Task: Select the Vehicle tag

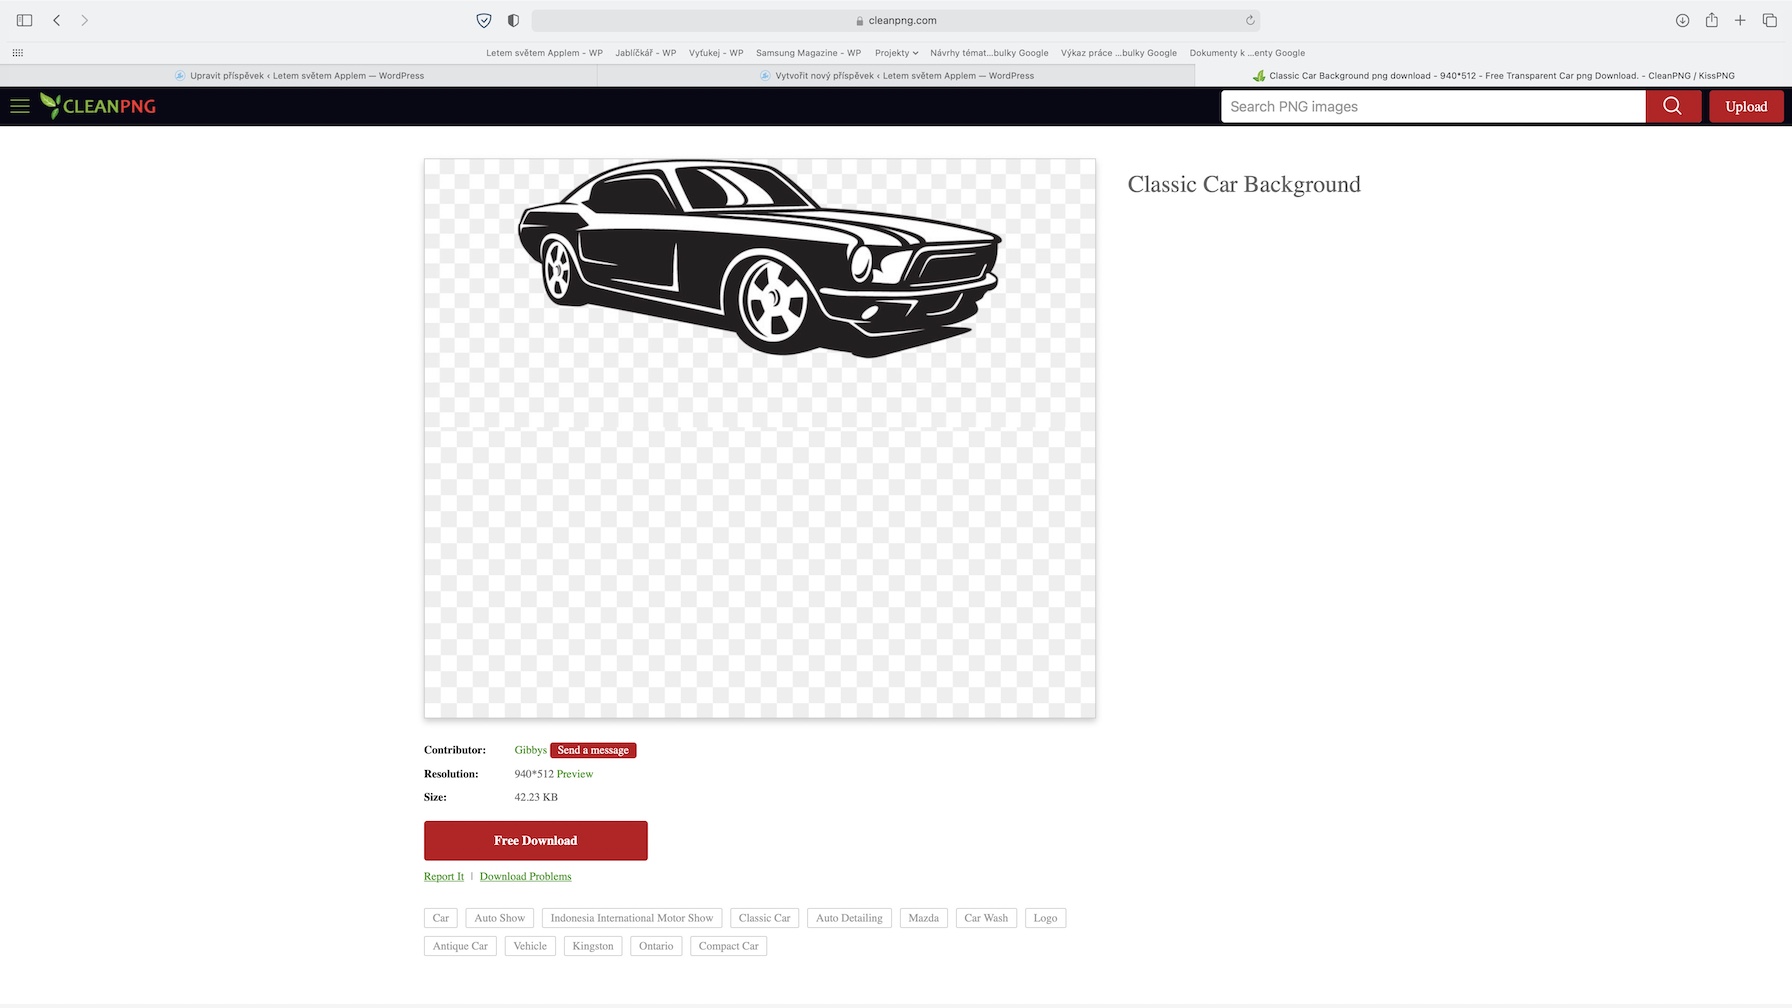Action: 530,946
